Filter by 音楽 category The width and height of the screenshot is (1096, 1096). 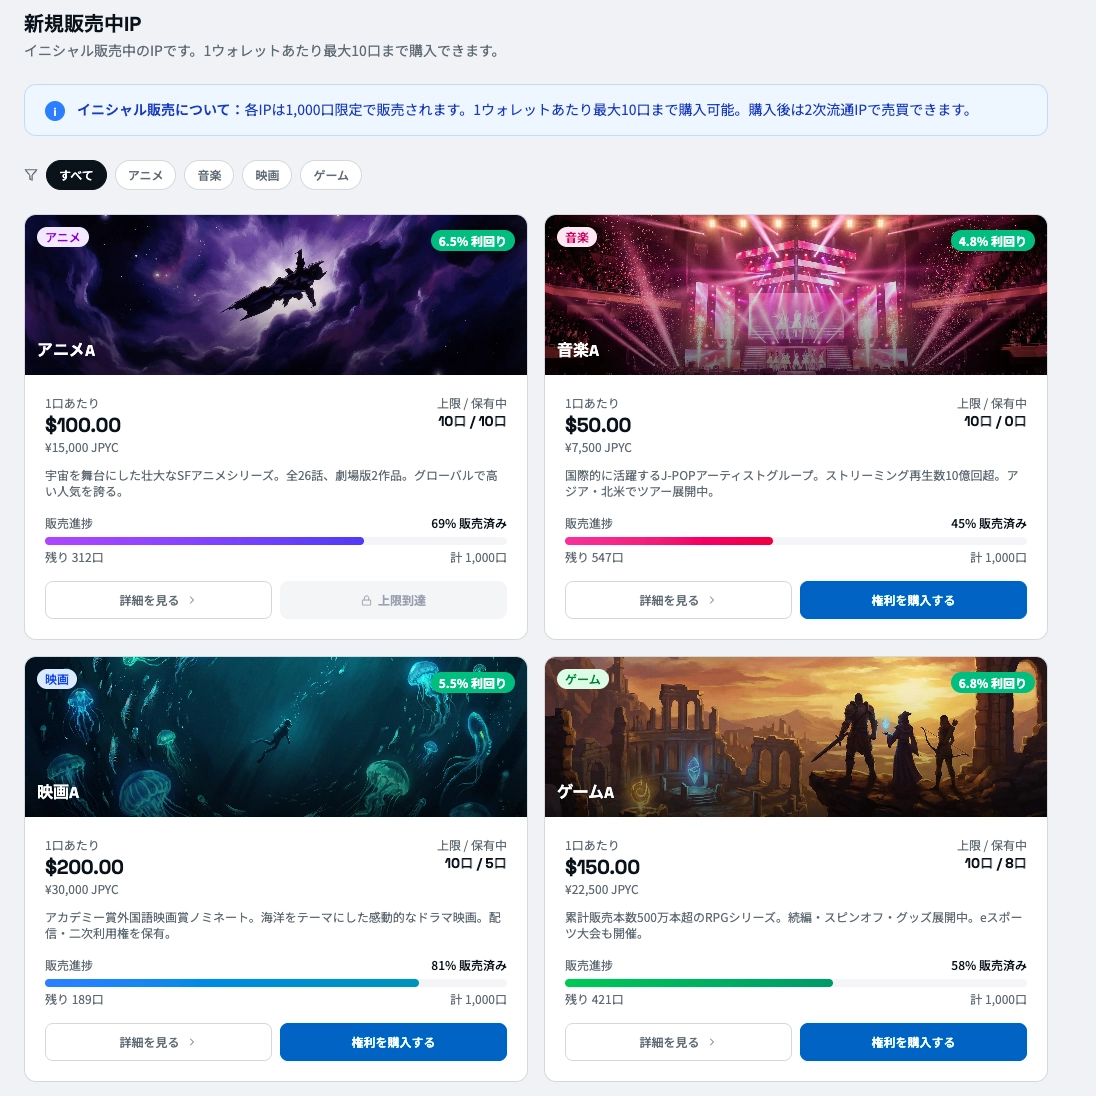tap(209, 175)
